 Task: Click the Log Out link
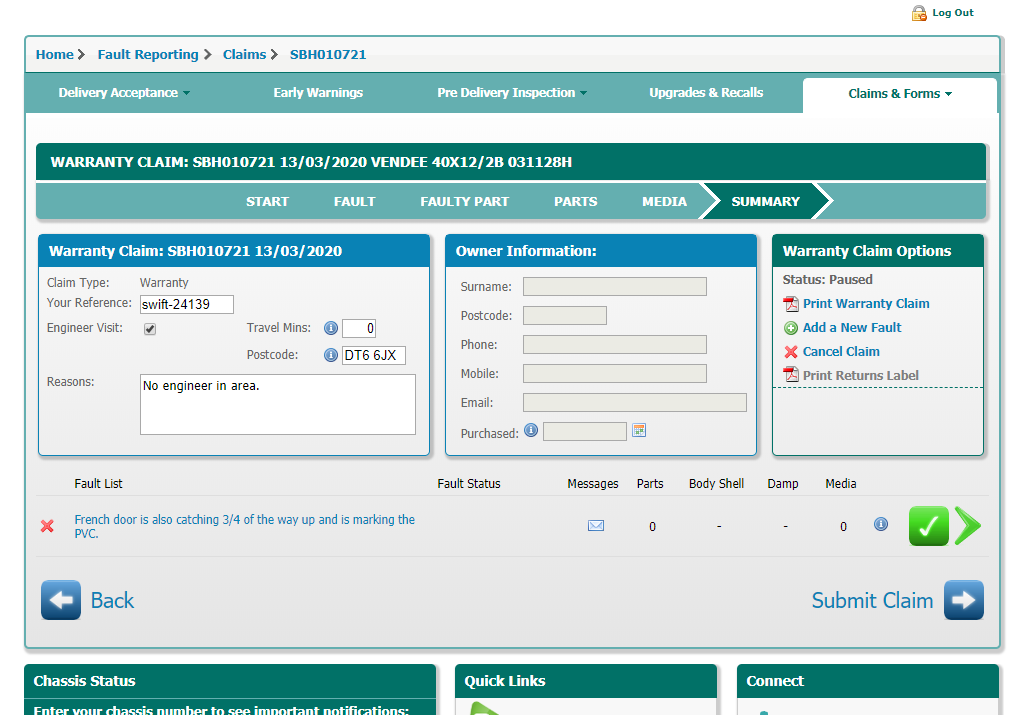[953, 12]
